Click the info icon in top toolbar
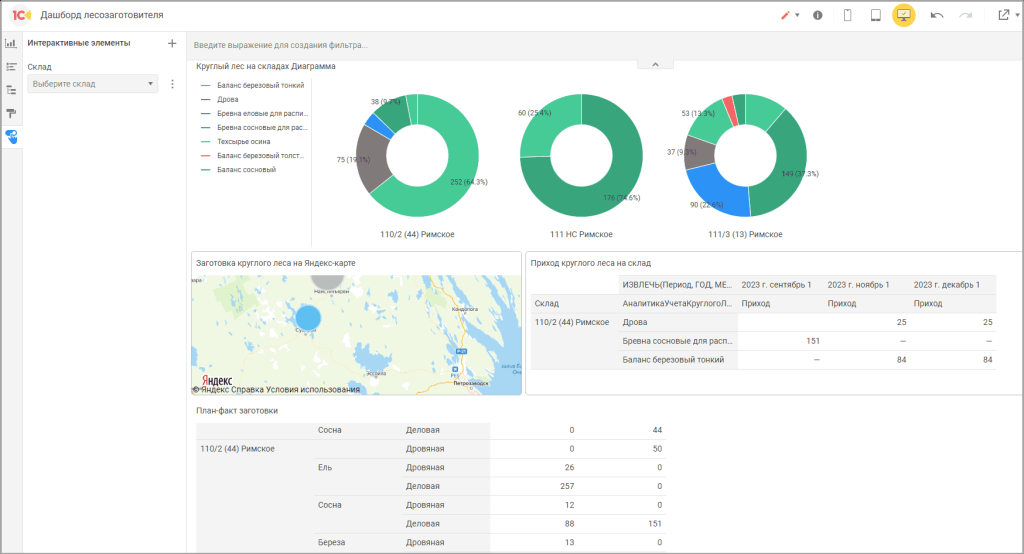 pos(818,15)
